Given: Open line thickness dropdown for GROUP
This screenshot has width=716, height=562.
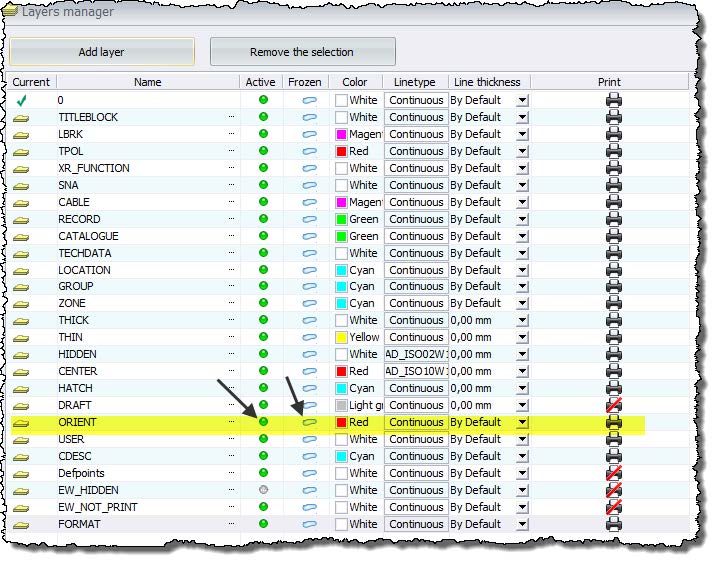Looking at the screenshot, I should (x=522, y=287).
